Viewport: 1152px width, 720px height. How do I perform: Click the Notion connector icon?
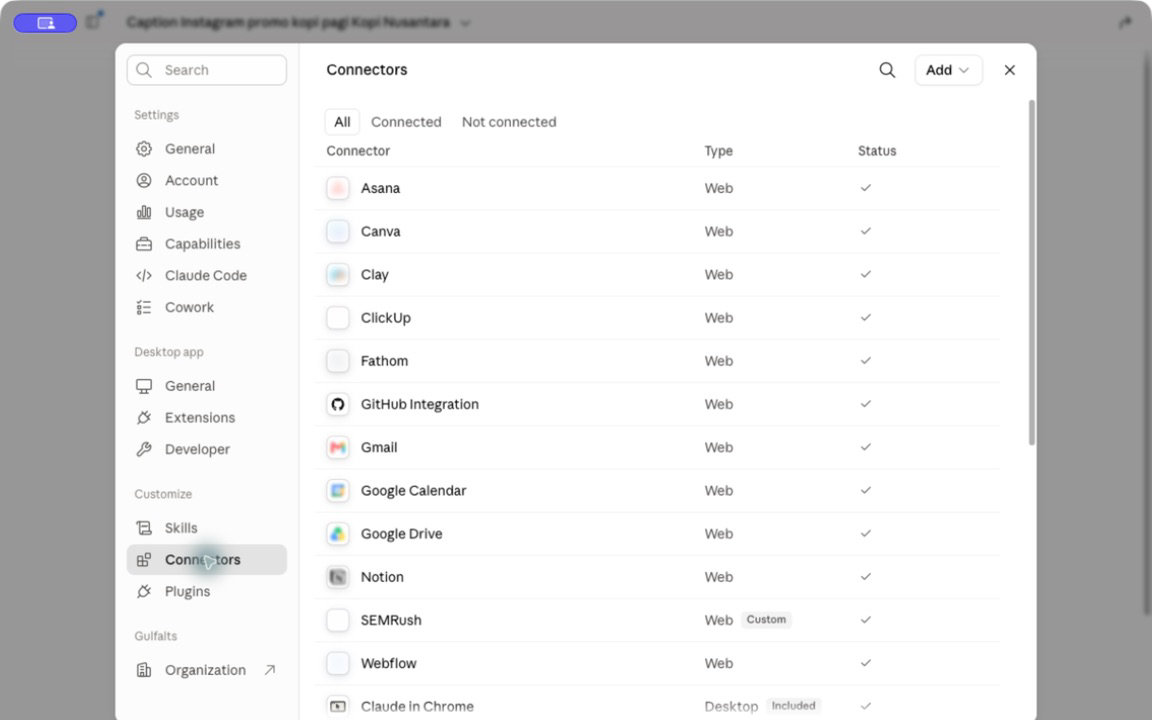[x=337, y=577]
